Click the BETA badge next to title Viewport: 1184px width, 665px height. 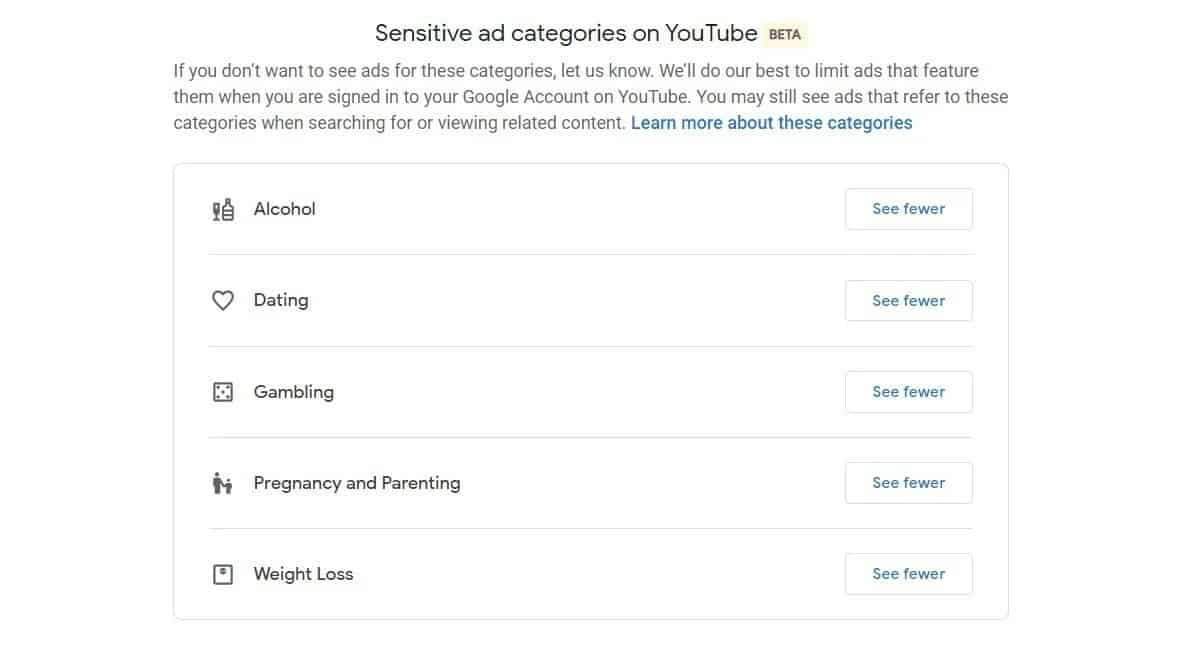785,34
